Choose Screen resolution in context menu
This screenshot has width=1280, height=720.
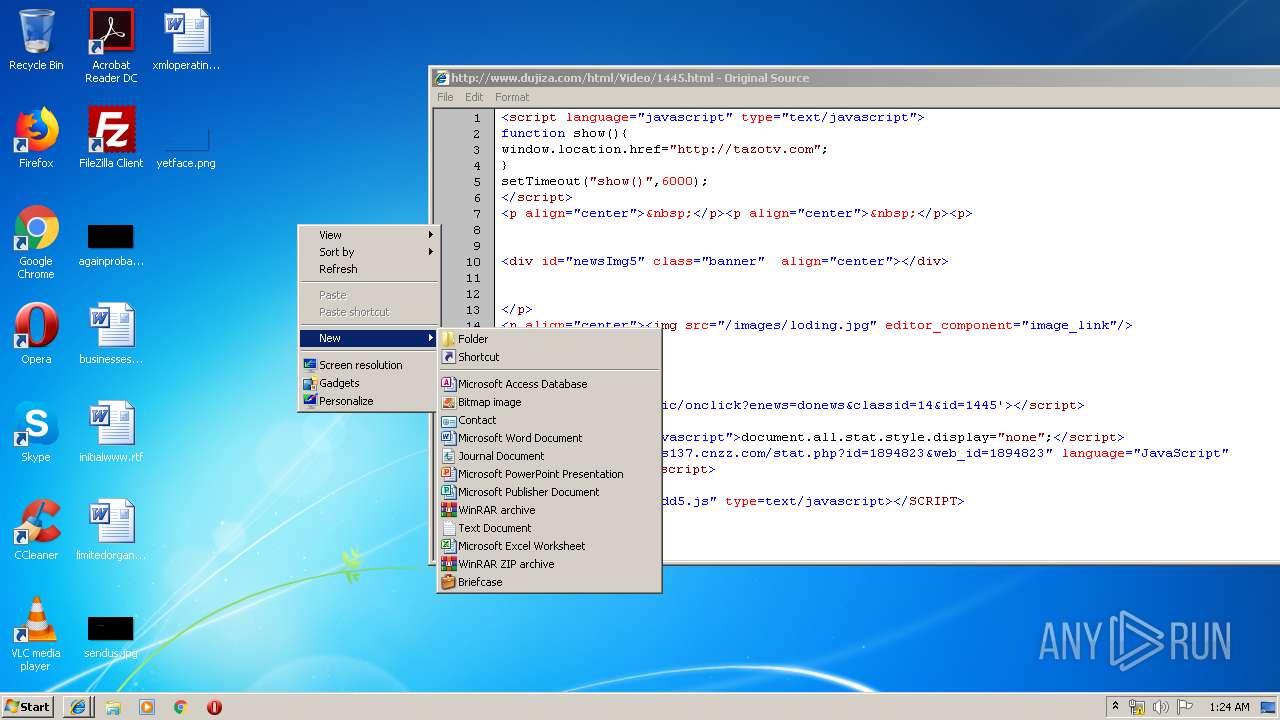coord(369,365)
